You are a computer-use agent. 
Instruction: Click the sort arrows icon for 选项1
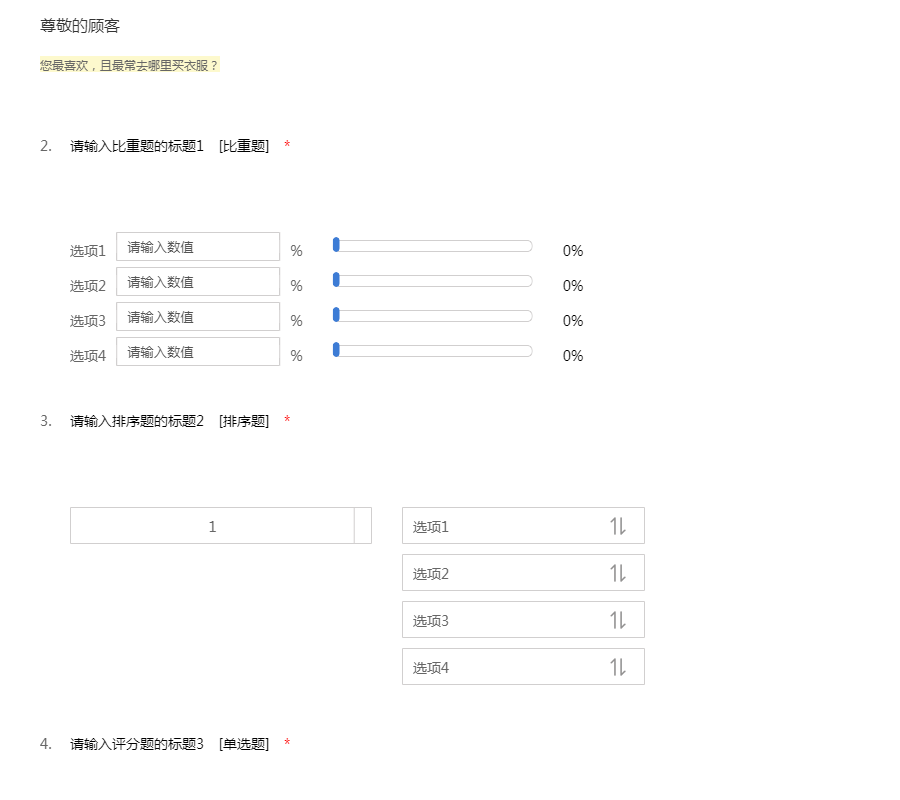point(618,526)
